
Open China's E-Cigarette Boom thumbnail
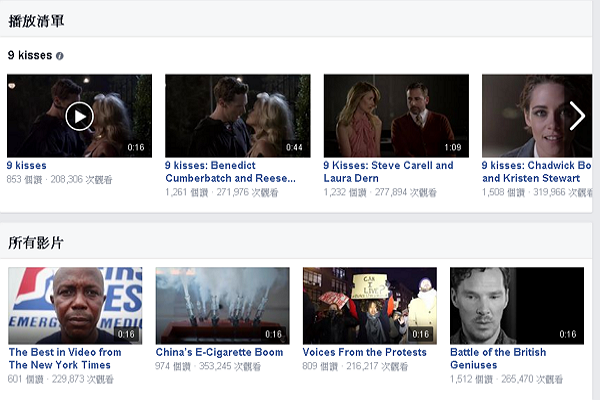(x=222, y=305)
